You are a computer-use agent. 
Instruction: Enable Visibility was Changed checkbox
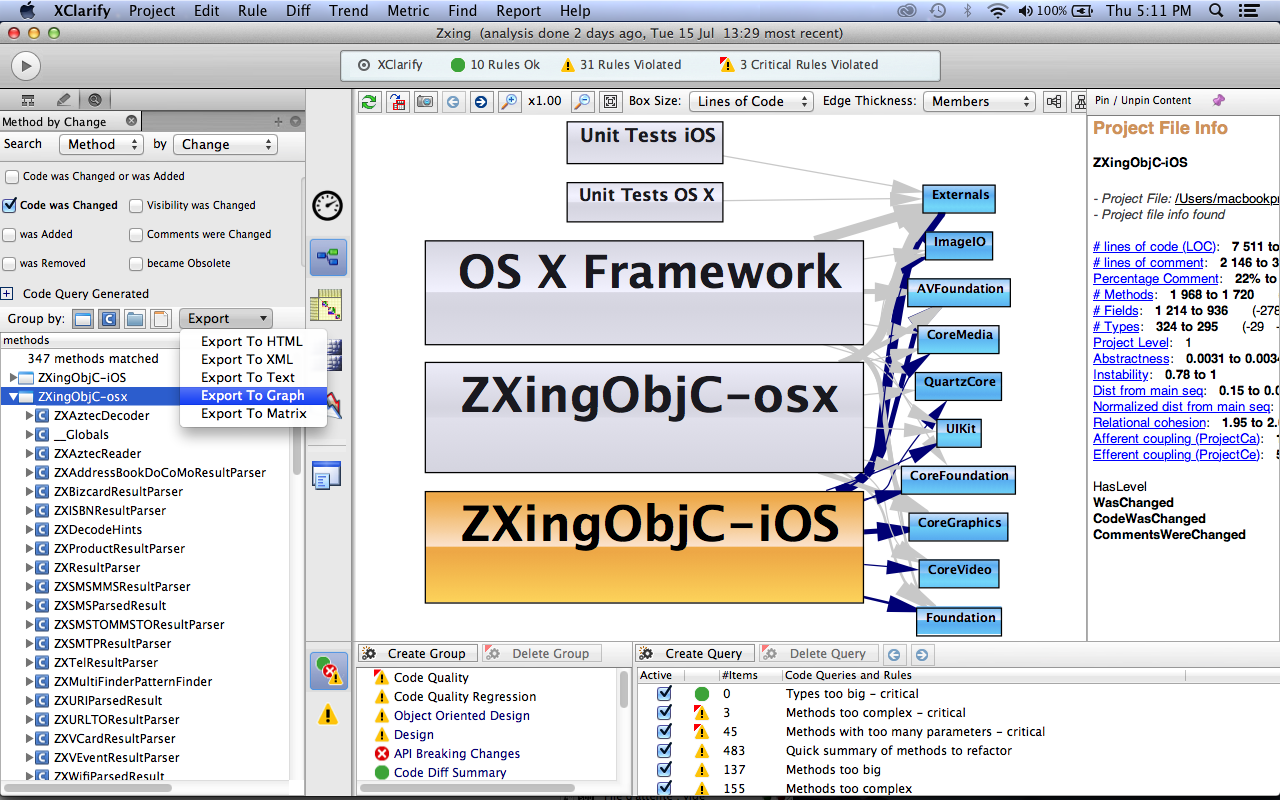point(136,206)
